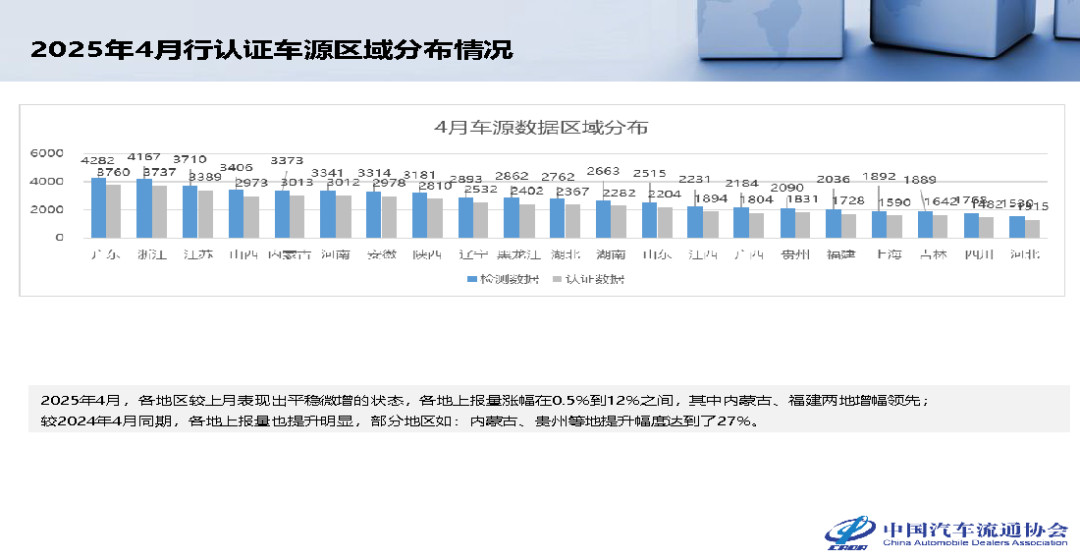
Task: Click the 中国汽车流通协会 text in footer
Action: point(975,529)
